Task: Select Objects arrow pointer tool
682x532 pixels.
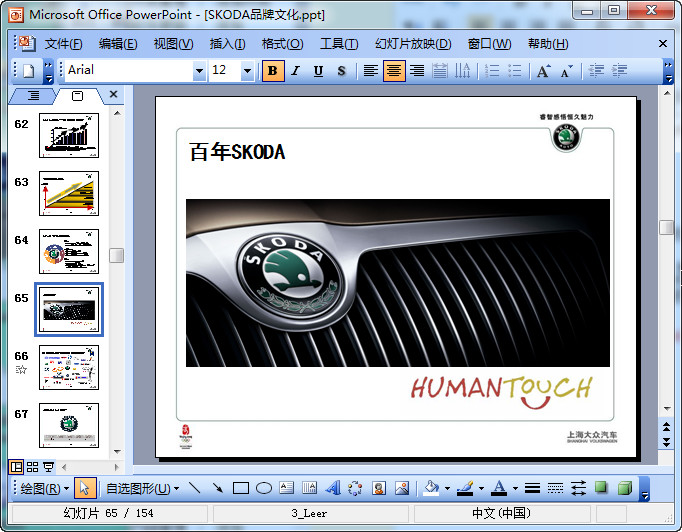Action: coord(85,488)
